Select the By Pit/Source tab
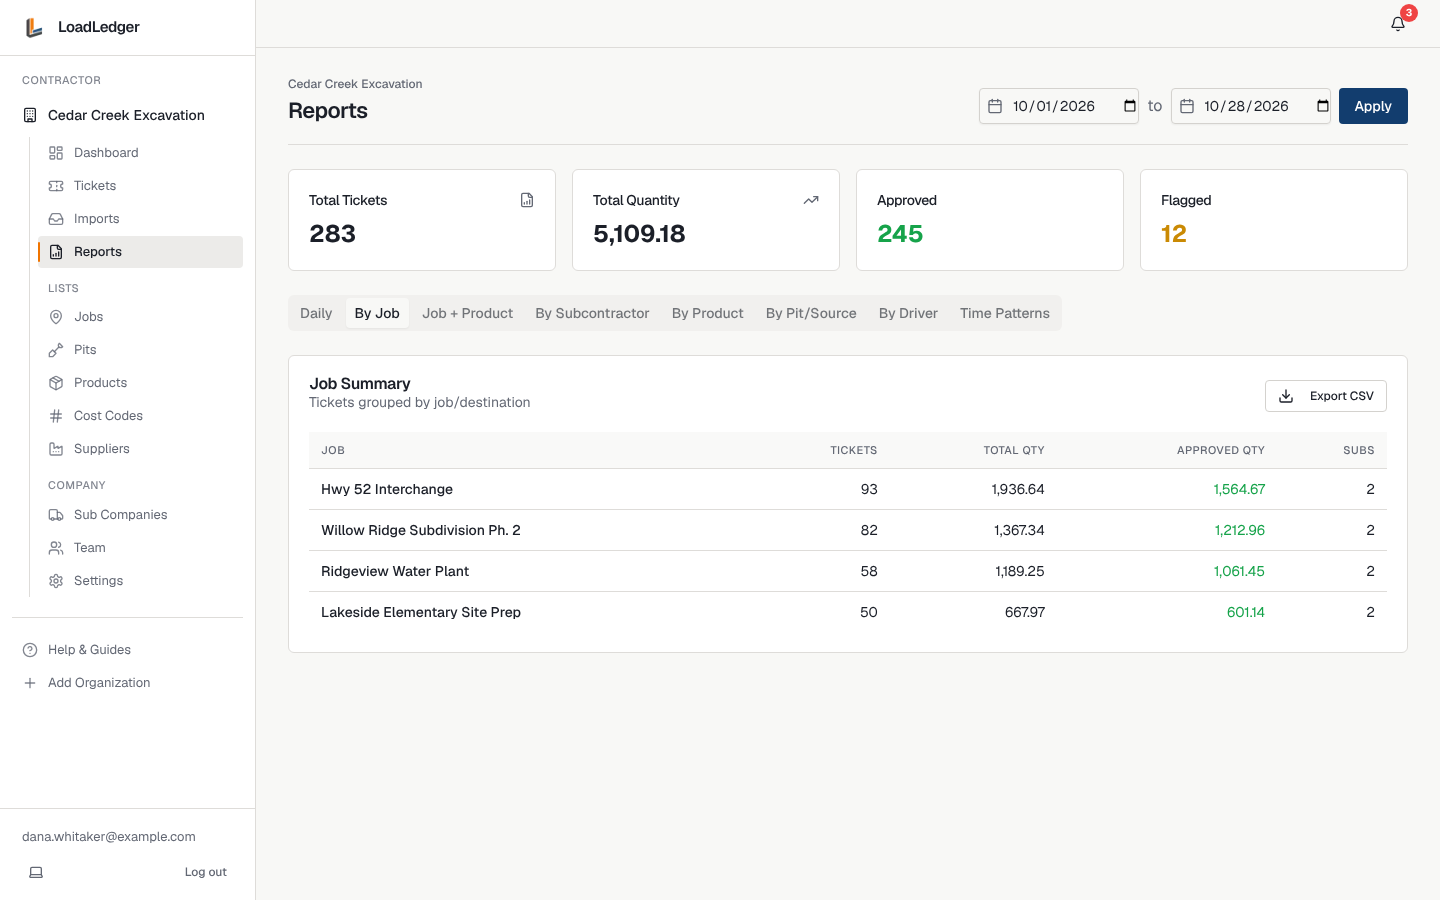1440x900 pixels. (x=811, y=313)
